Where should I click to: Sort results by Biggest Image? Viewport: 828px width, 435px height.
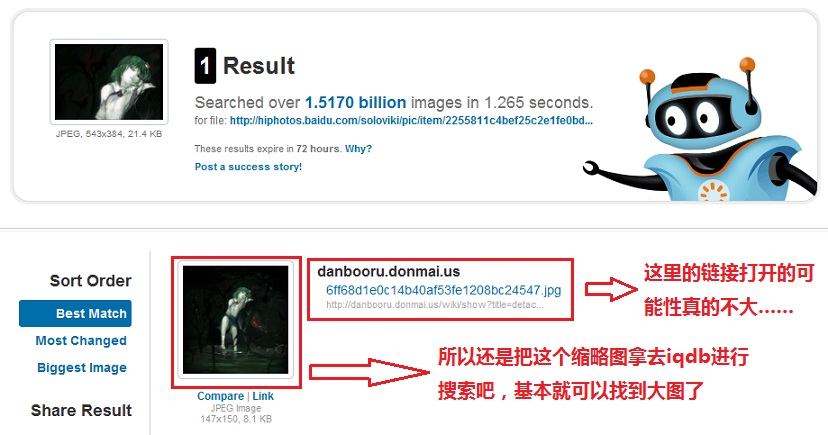click(82, 367)
